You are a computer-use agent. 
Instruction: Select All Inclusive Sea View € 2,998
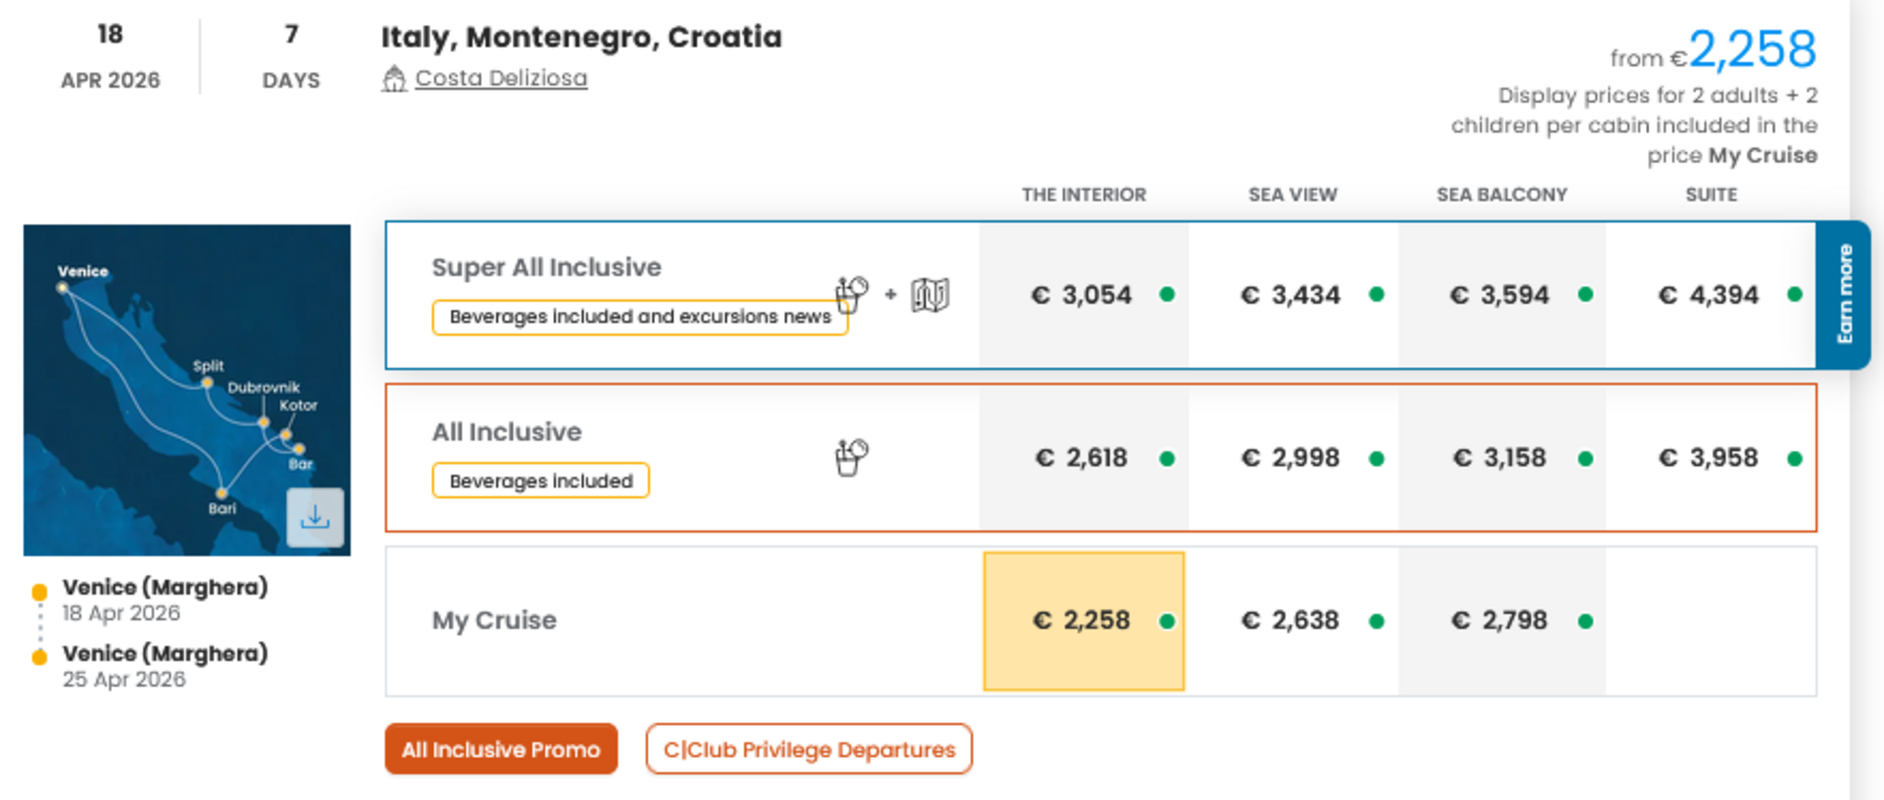[x=1291, y=458]
